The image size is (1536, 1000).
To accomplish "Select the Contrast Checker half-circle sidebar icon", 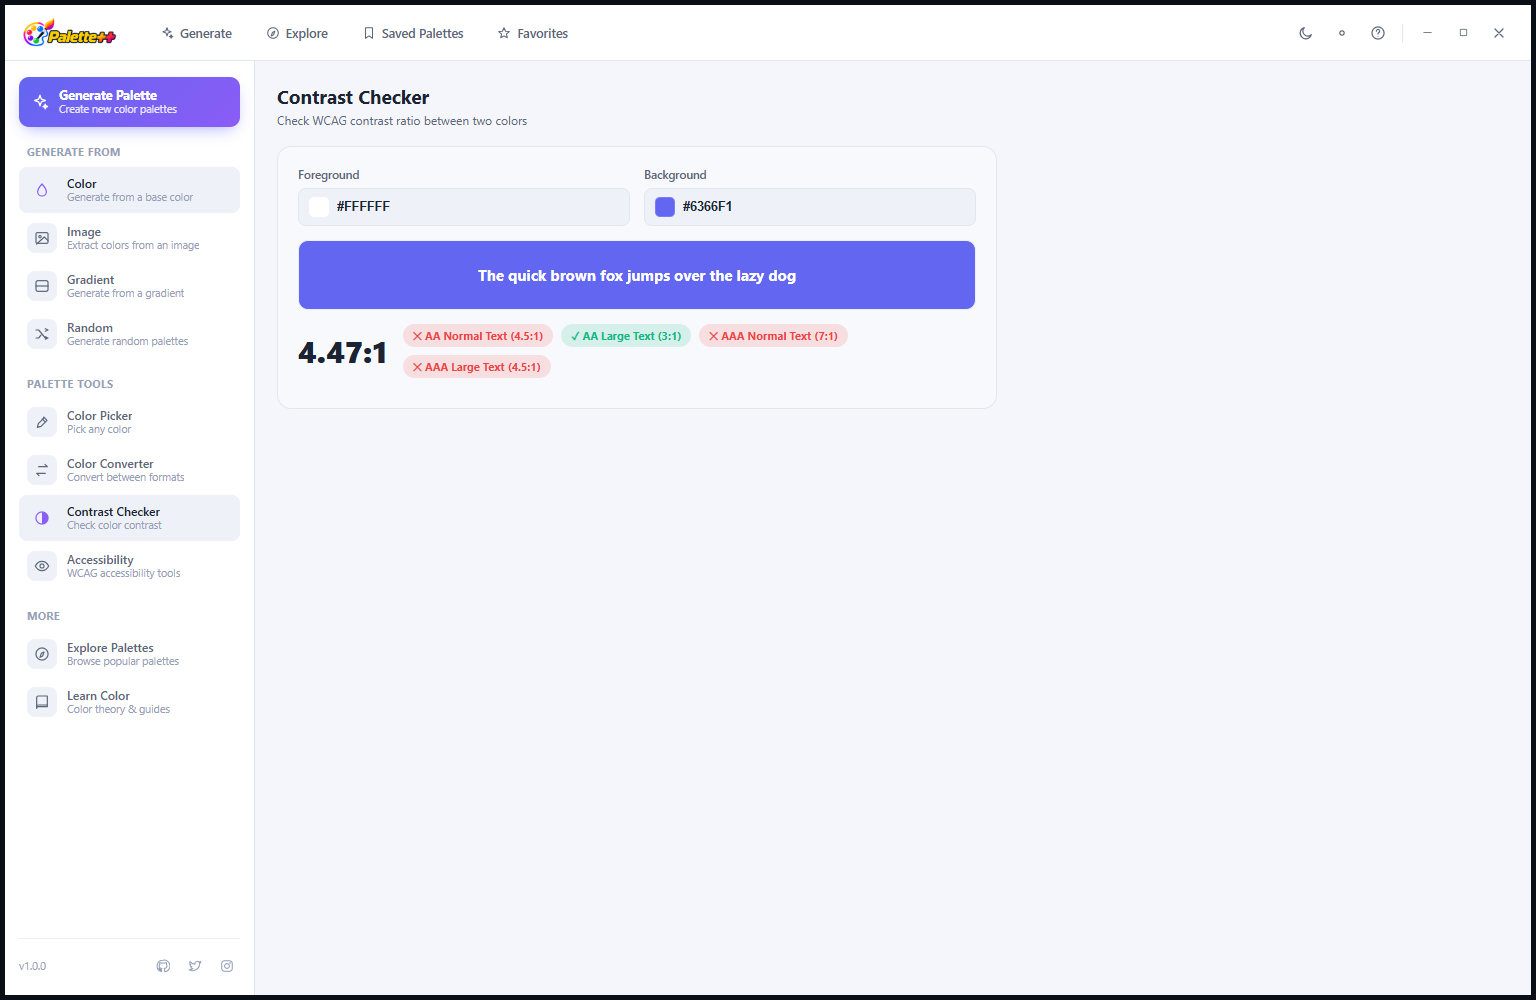I will (x=42, y=518).
